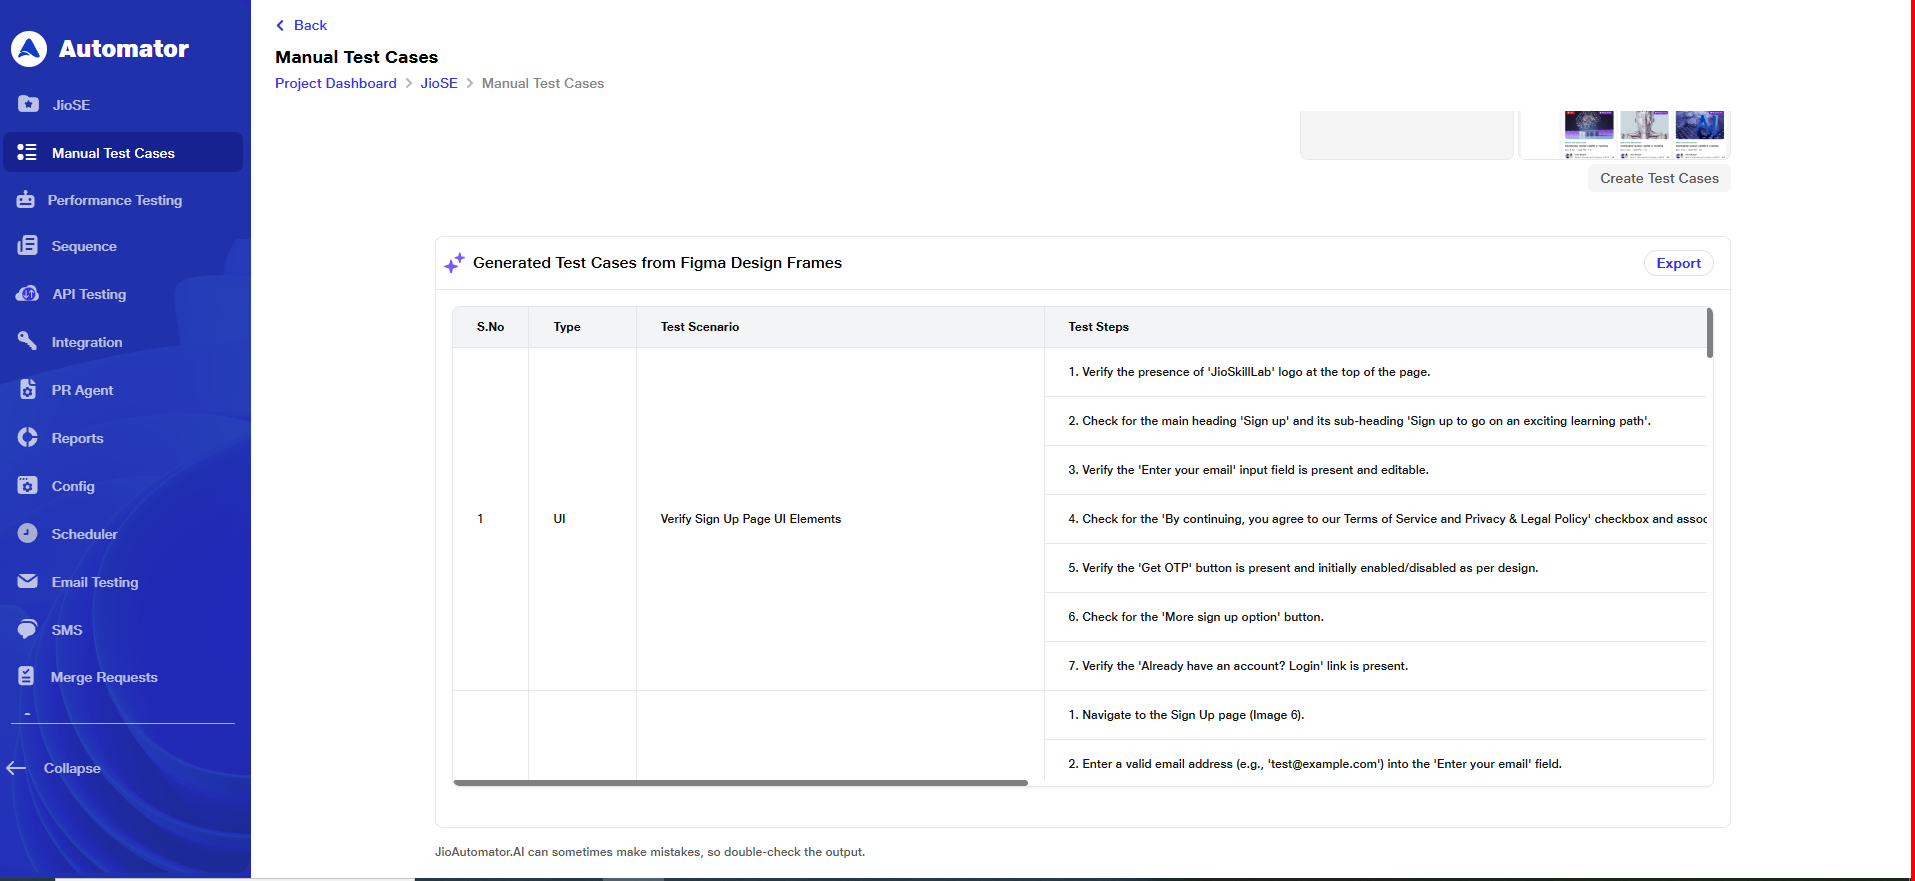This screenshot has width=1915, height=881.
Task: Click the first Figma frame thumbnail
Action: pyautogui.click(x=1588, y=134)
